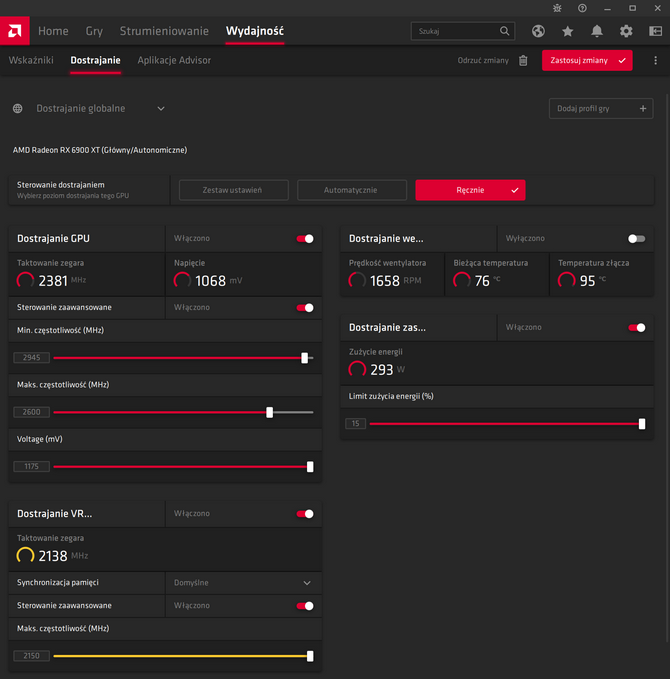Click Limit zużycia energii slider handle
This screenshot has height=679, width=670.
642,424
